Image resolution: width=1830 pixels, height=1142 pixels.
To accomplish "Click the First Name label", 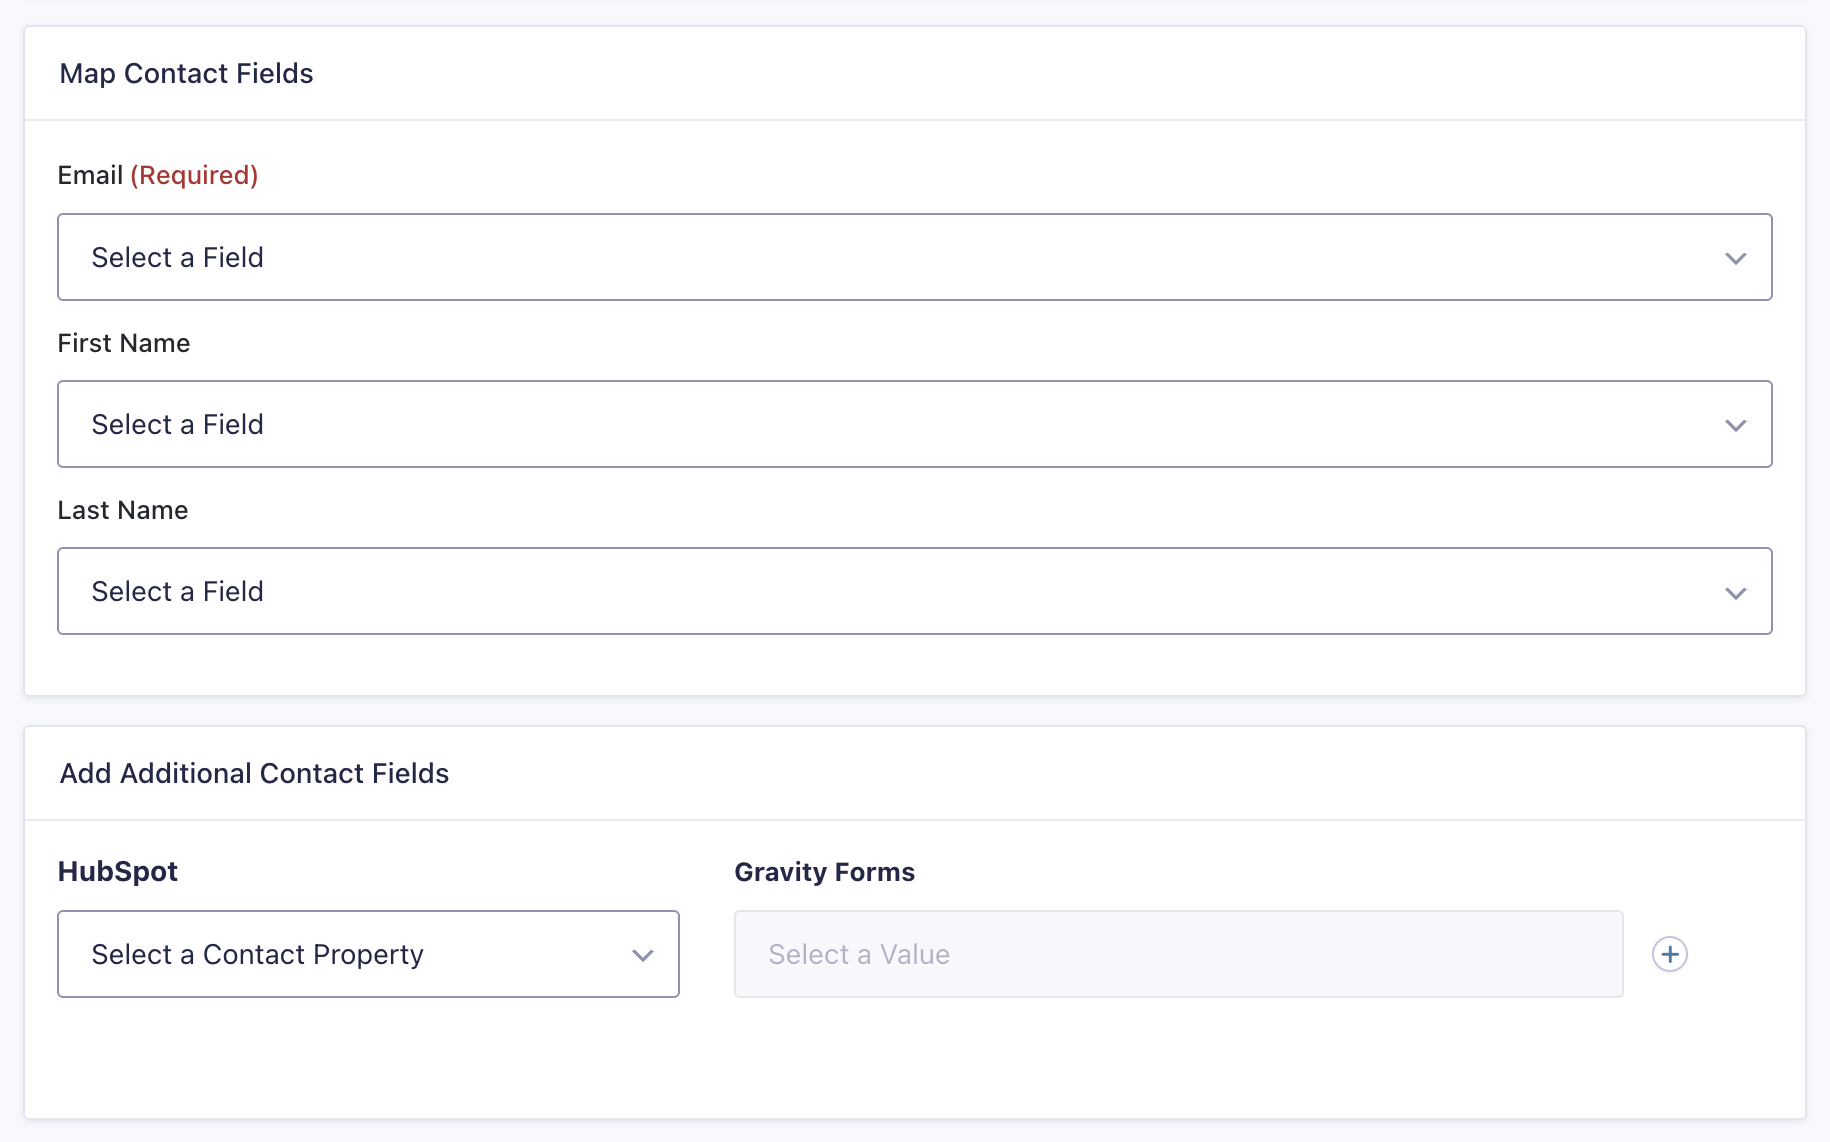I will tap(124, 343).
